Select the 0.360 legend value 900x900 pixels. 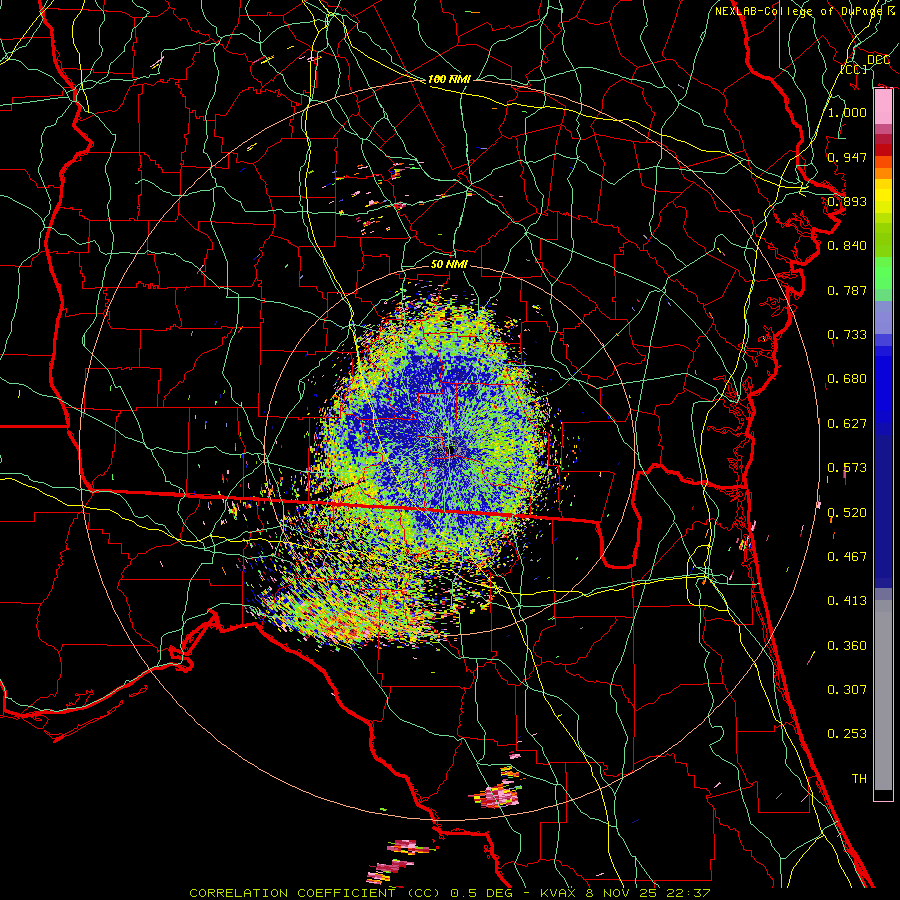(847, 646)
